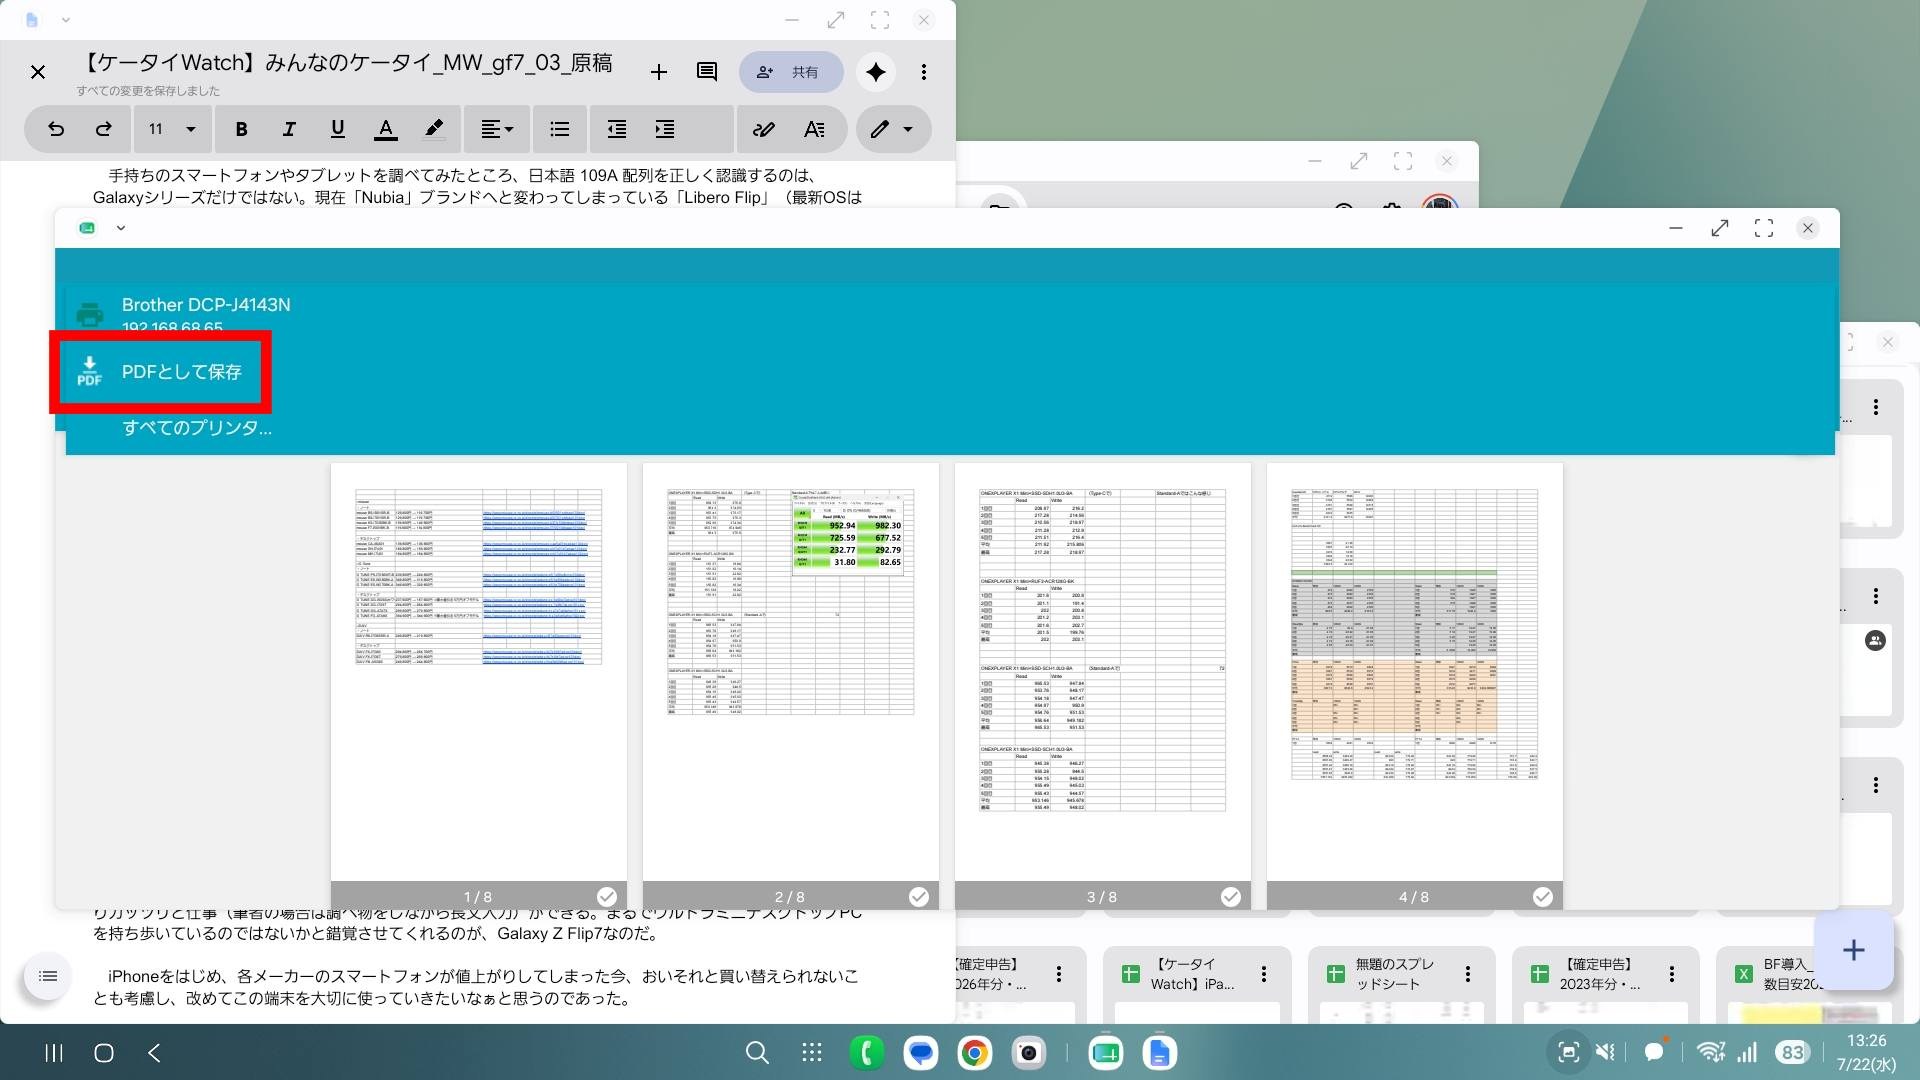
Task: Toggle page 3/8 print selection checkmark
Action: (x=1231, y=897)
